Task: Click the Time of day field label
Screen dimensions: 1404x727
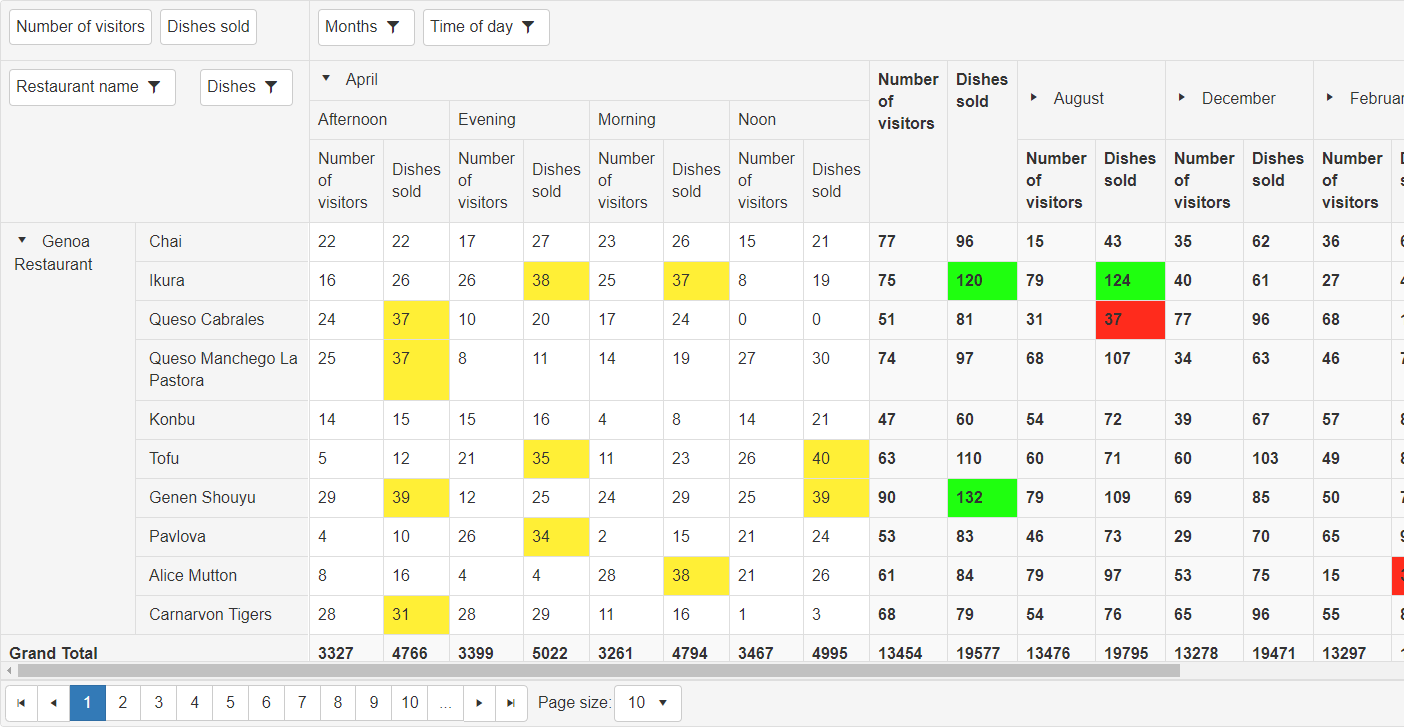Action: click(471, 27)
